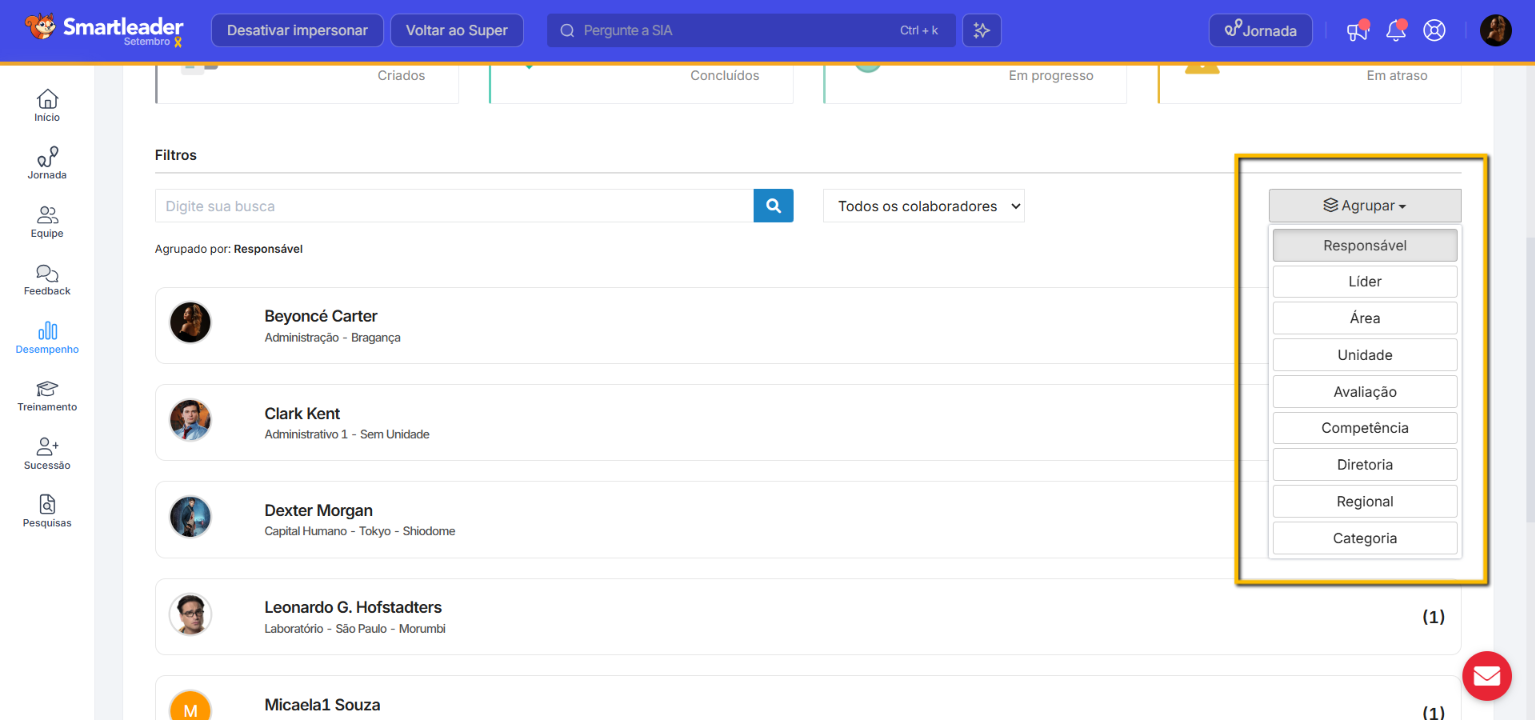This screenshot has height=720, width=1535.
Task: Open the Pesquisas sidebar icon
Action: (47, 510)
